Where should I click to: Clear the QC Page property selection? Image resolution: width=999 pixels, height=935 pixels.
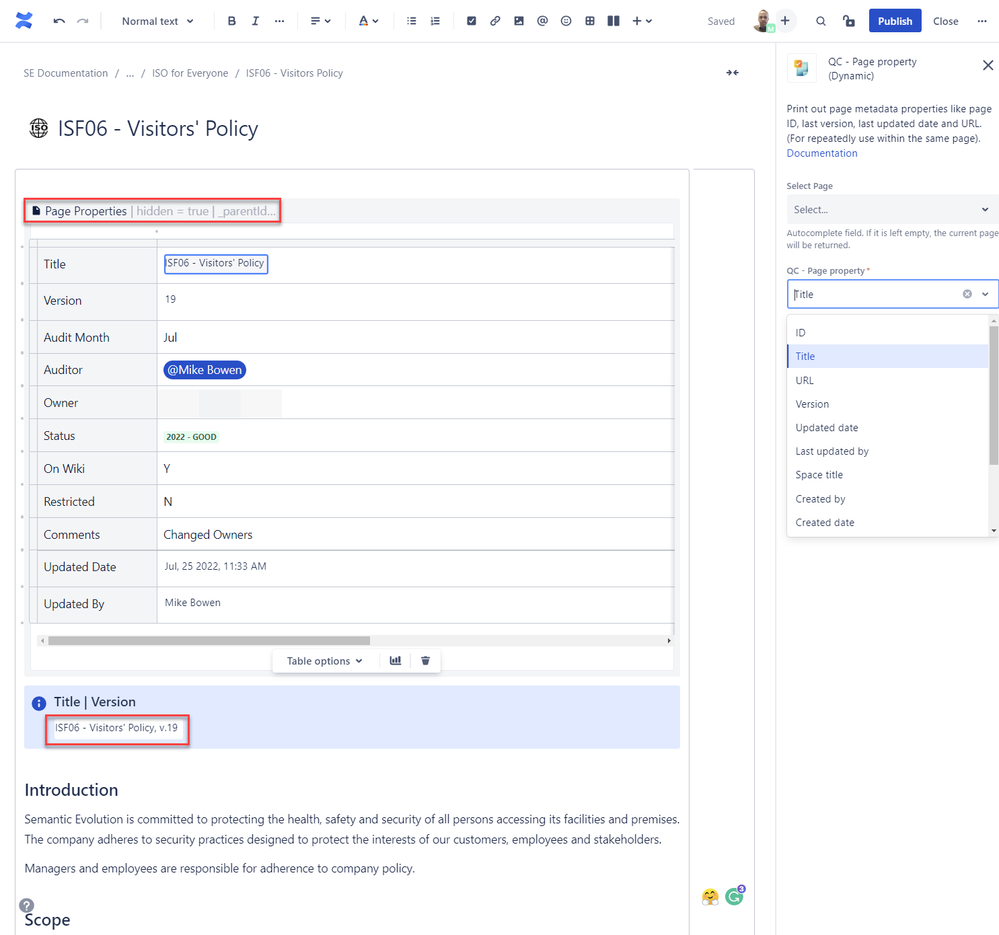pyautogui.click(x=967, y=294)
